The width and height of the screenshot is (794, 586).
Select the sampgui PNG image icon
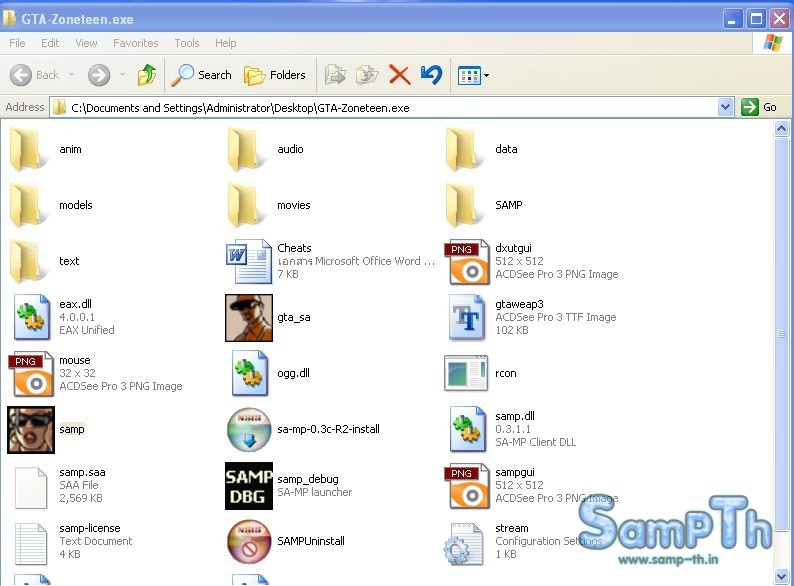click(x=467, y=486)
